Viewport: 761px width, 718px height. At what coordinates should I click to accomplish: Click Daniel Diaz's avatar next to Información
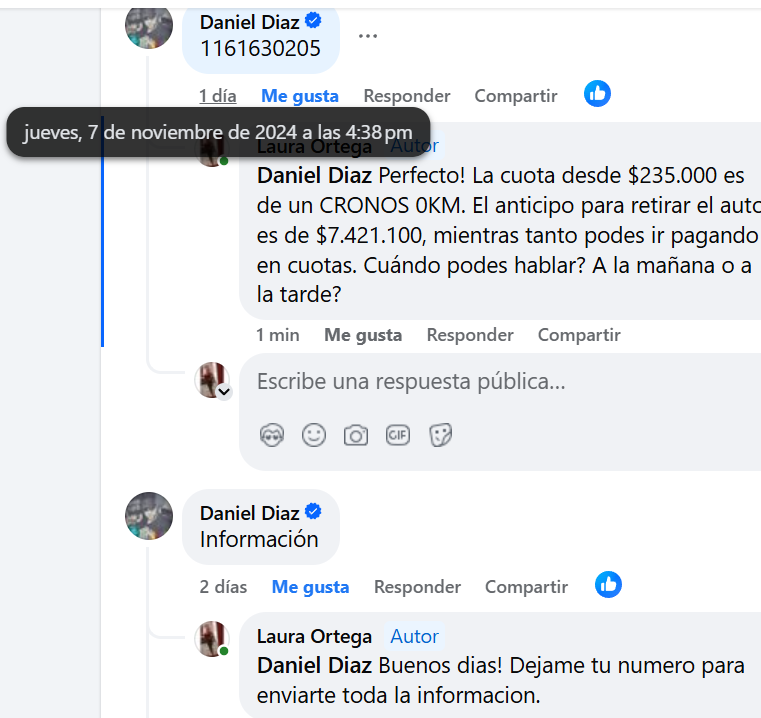coord(149,516)
